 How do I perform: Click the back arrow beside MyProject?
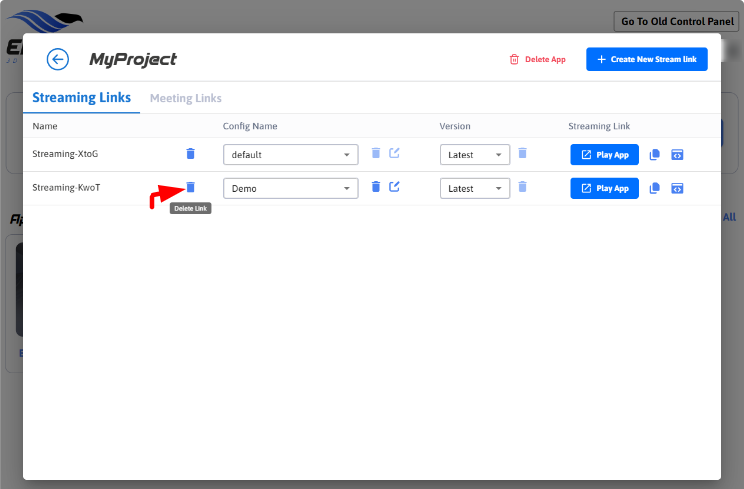(58, 59)
